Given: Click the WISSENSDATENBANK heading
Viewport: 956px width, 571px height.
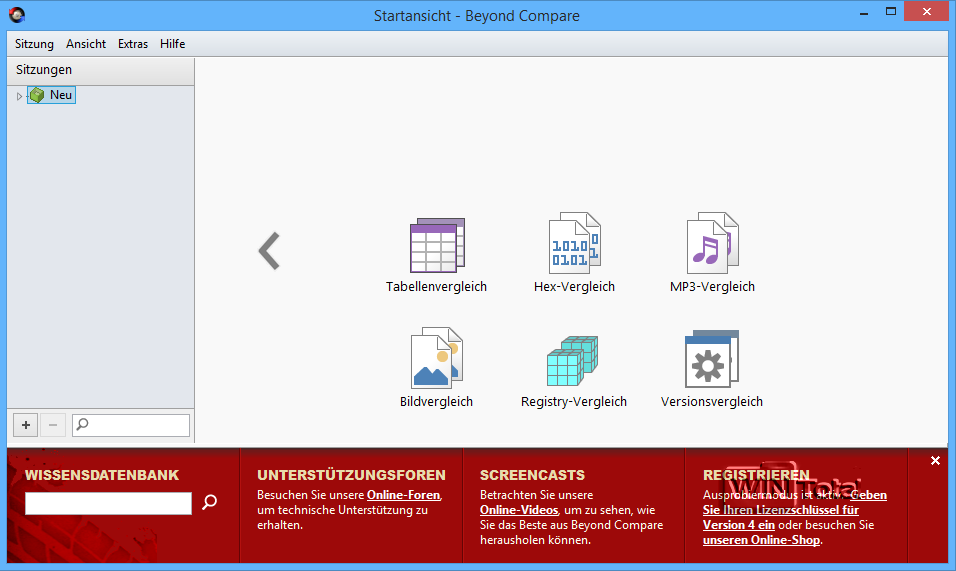Looking at the screenshot, I should pyautogui.click(x=102, y=475).
